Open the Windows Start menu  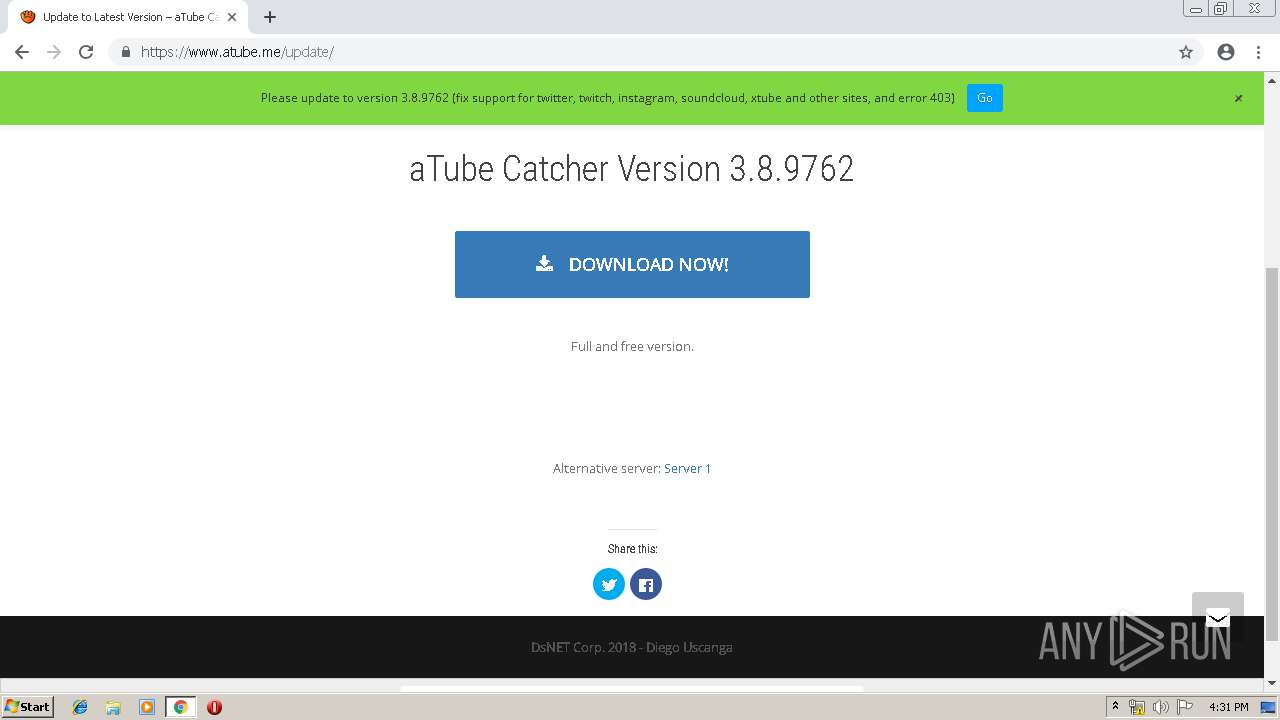(28, 707)
